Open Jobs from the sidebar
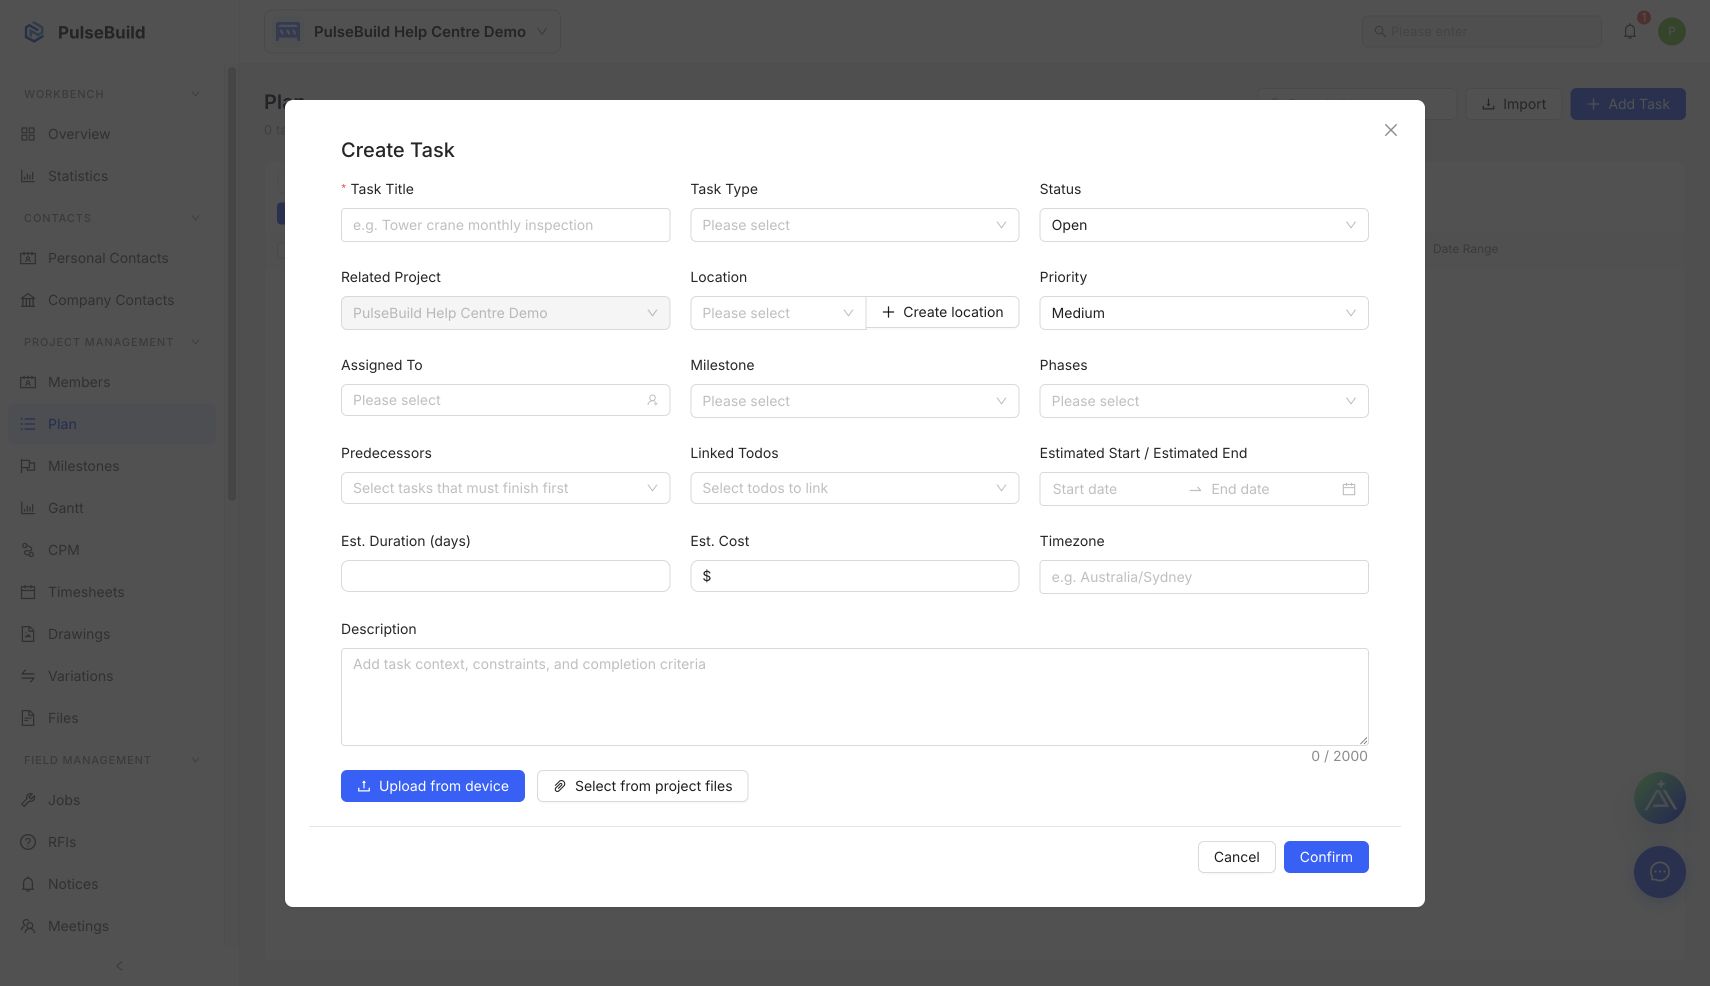This screenshot has height=986, width=1710. tap(112, 800)
